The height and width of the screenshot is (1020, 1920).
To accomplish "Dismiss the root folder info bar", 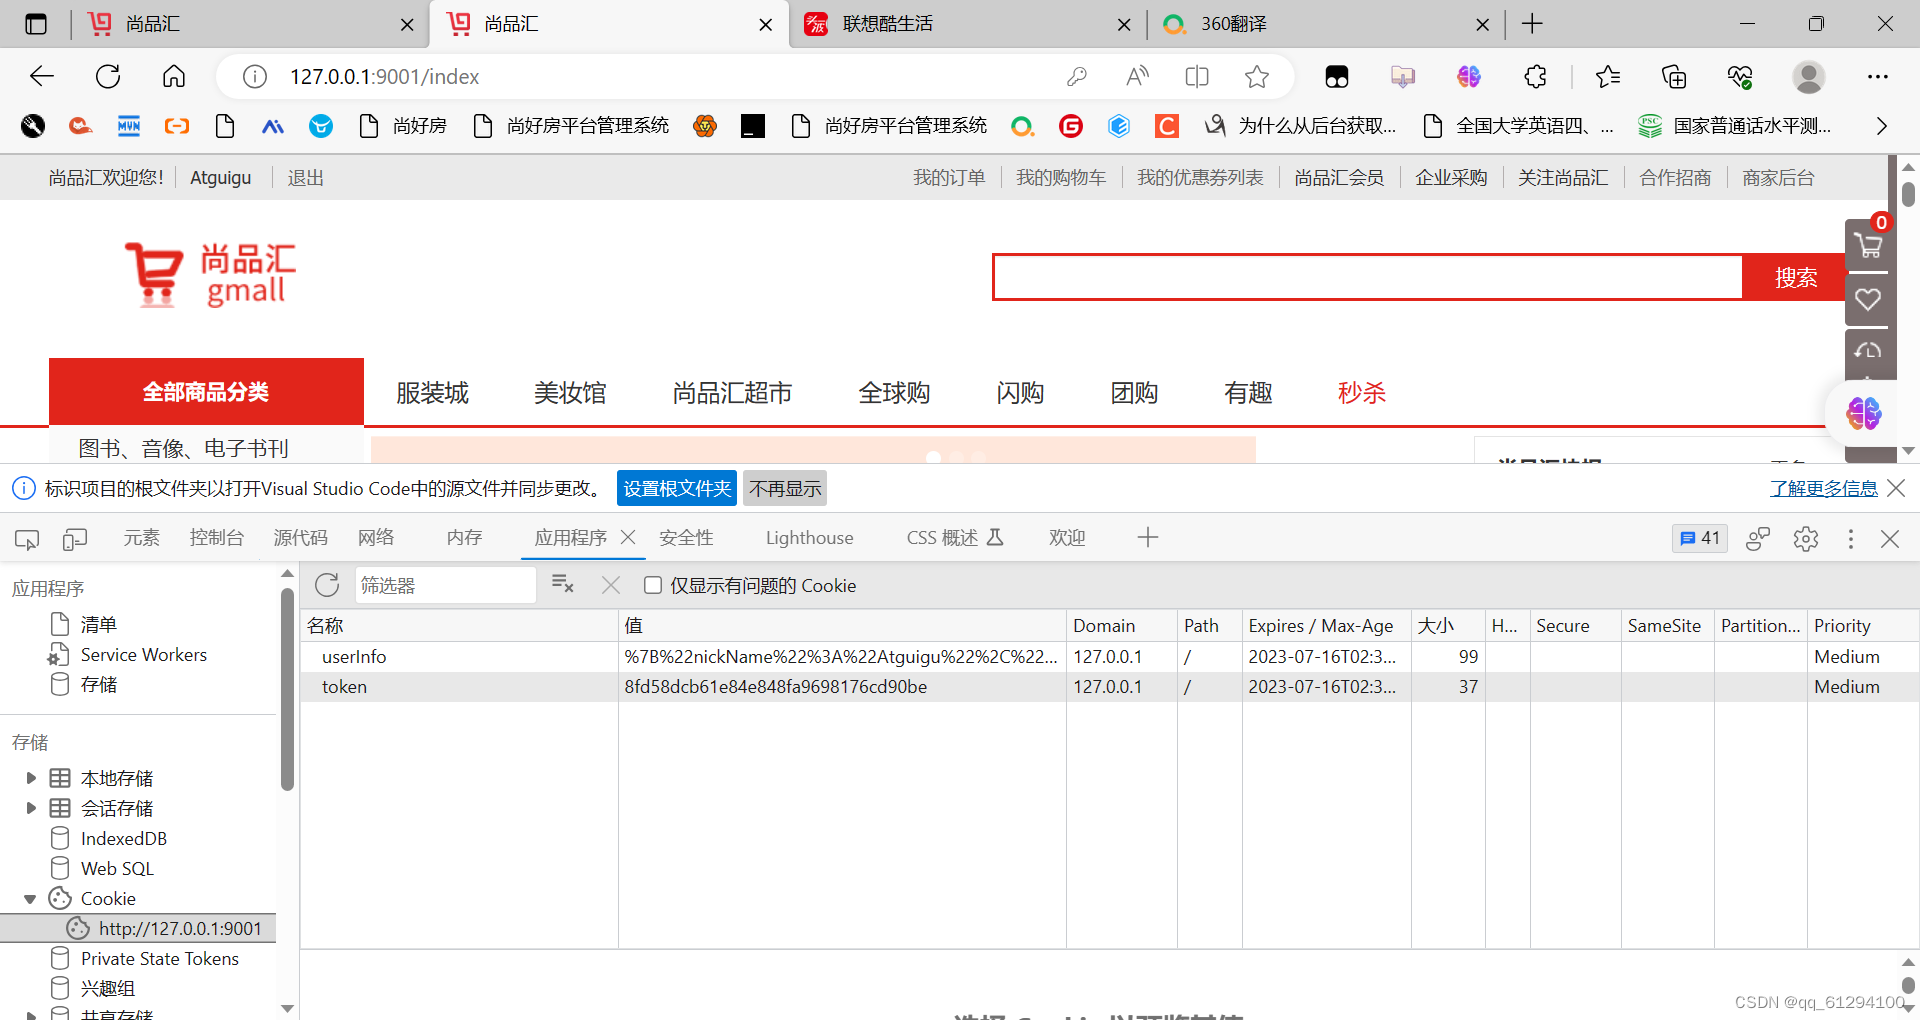I will coord(1896,488).
